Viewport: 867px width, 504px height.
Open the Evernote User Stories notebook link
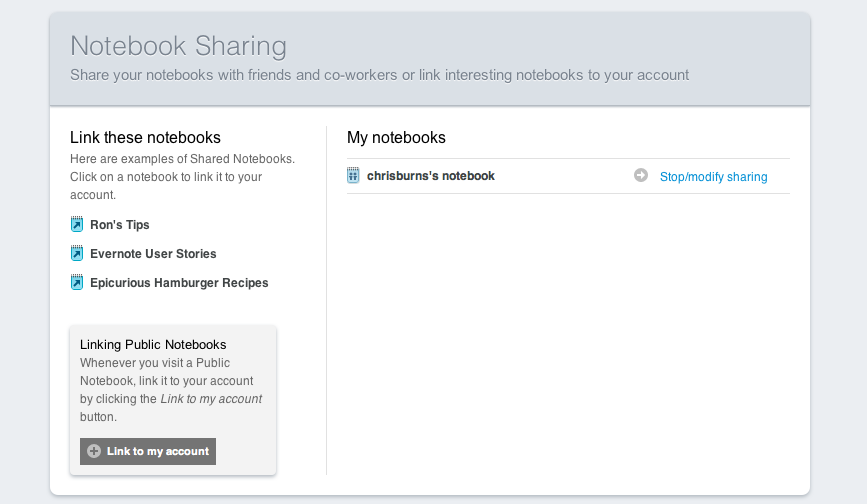tap(153, 254)
